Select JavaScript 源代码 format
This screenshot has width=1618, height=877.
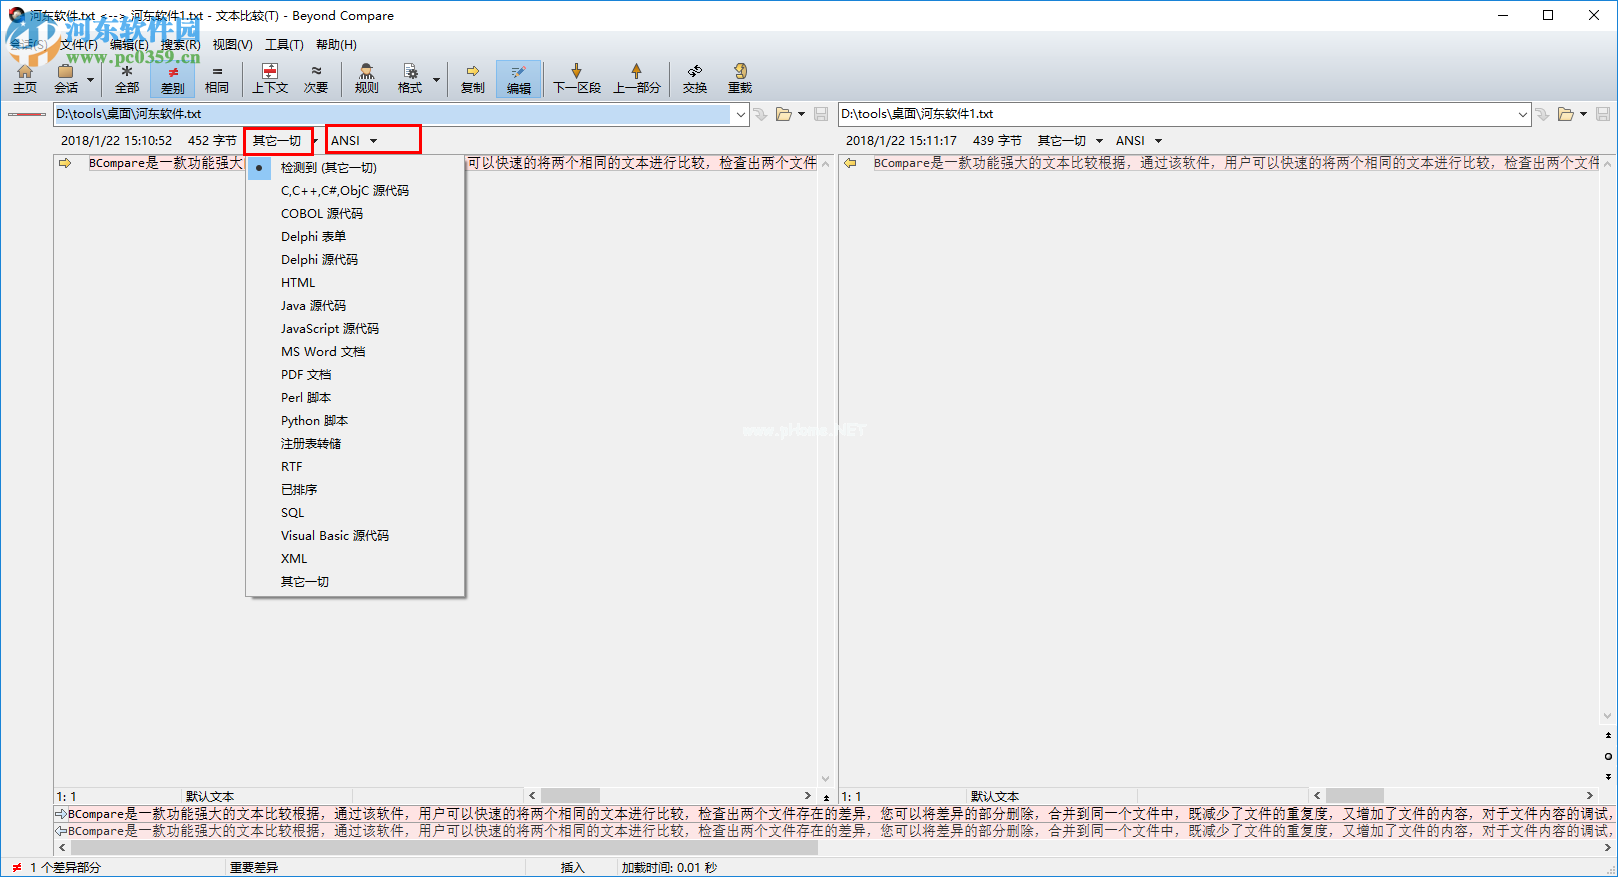pos(355,329)
